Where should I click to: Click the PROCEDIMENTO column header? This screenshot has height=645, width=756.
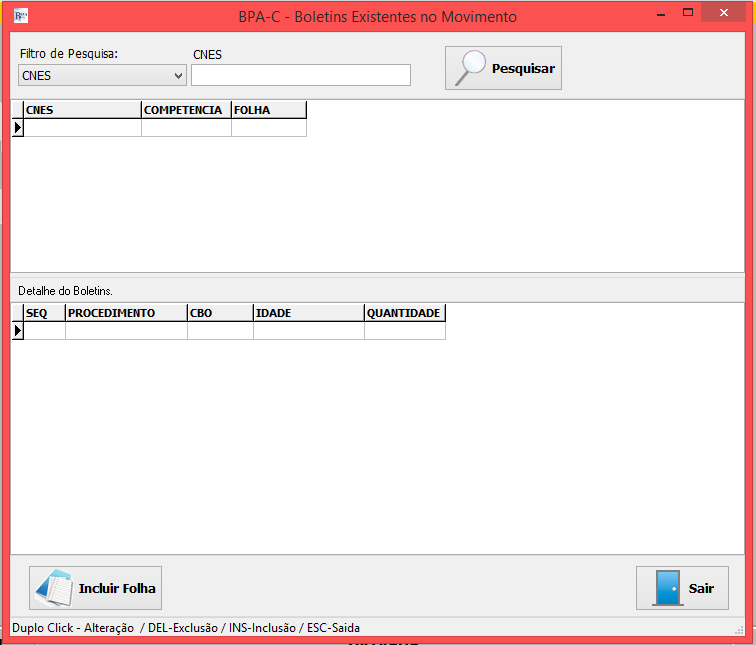coord(126,313)
